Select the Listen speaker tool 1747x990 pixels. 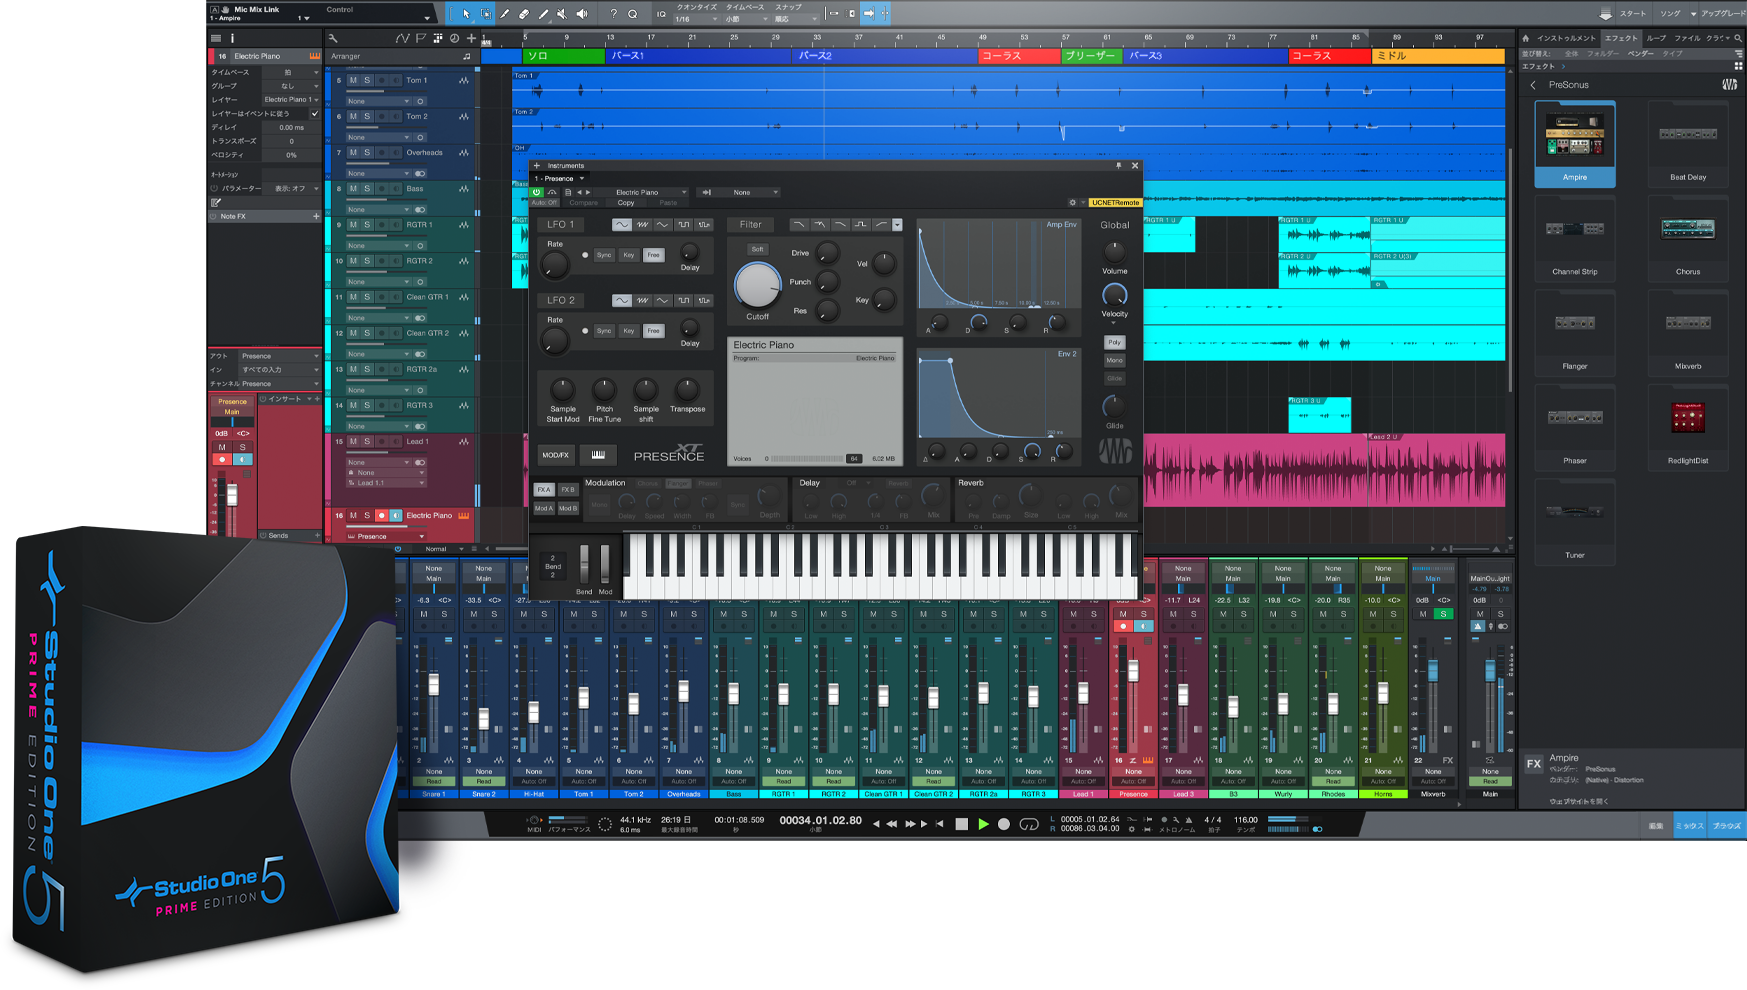[x=582, y=14]
